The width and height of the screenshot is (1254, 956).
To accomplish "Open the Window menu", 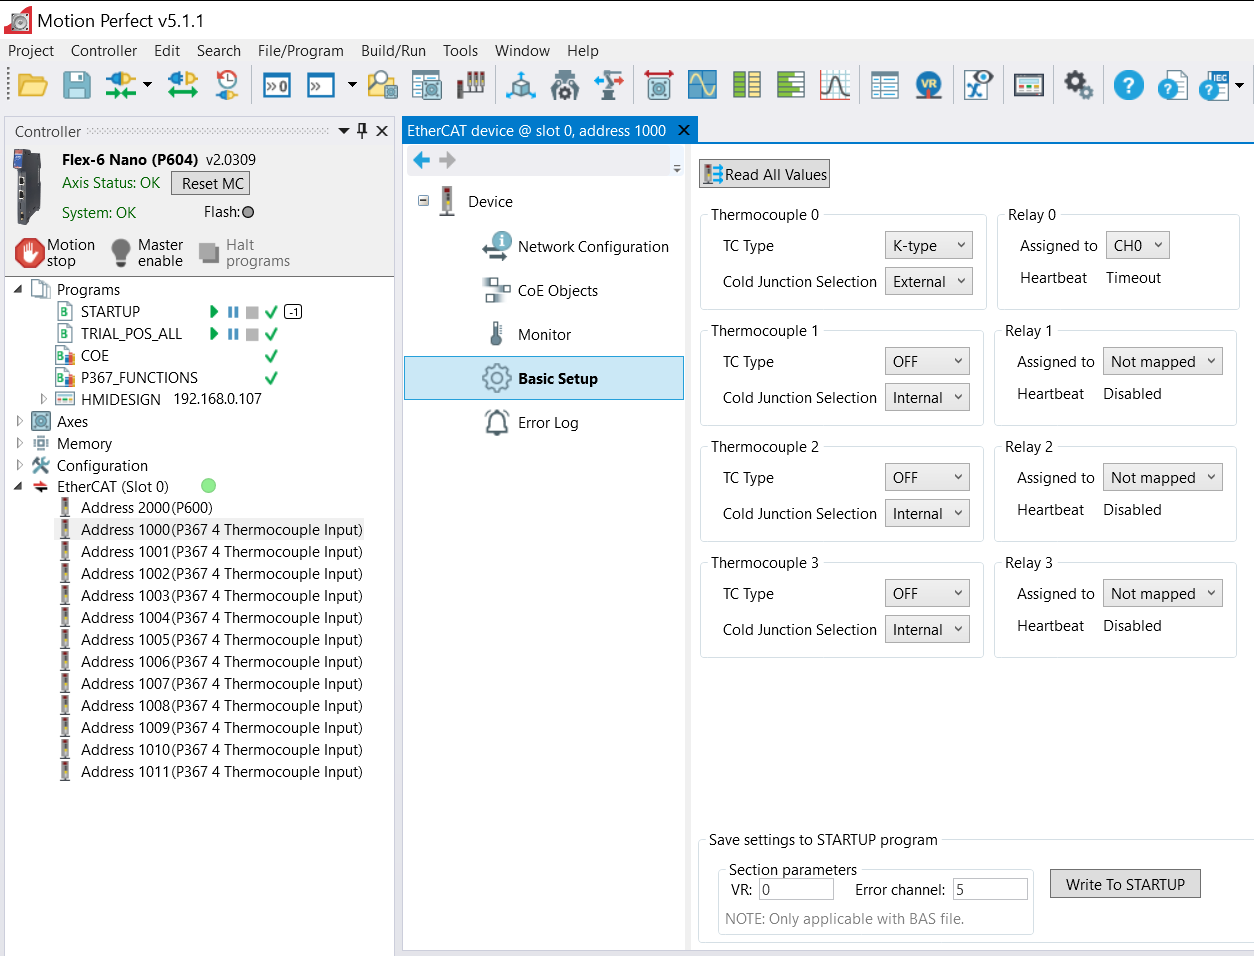I will 522,51.
